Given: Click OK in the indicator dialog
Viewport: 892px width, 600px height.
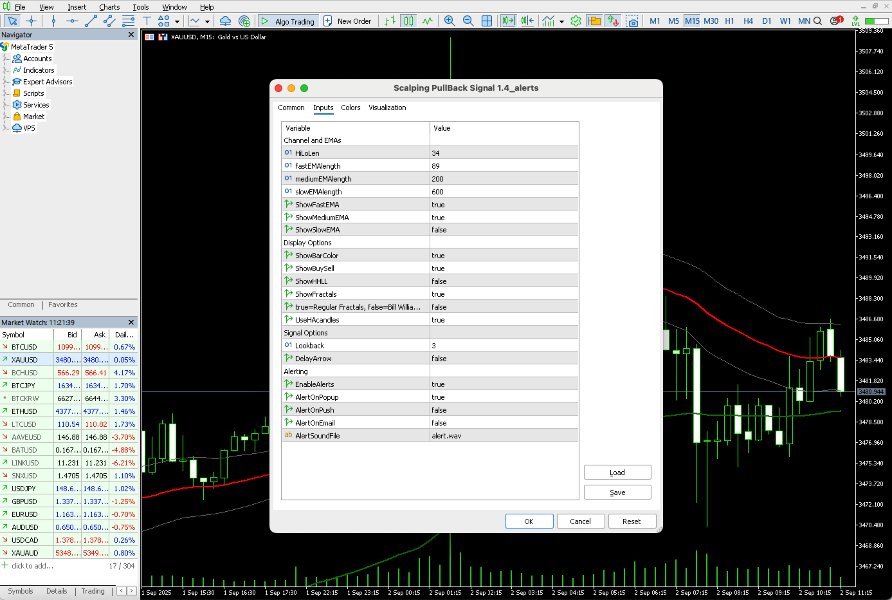Looking at the screenshot, I should [529, 521].
